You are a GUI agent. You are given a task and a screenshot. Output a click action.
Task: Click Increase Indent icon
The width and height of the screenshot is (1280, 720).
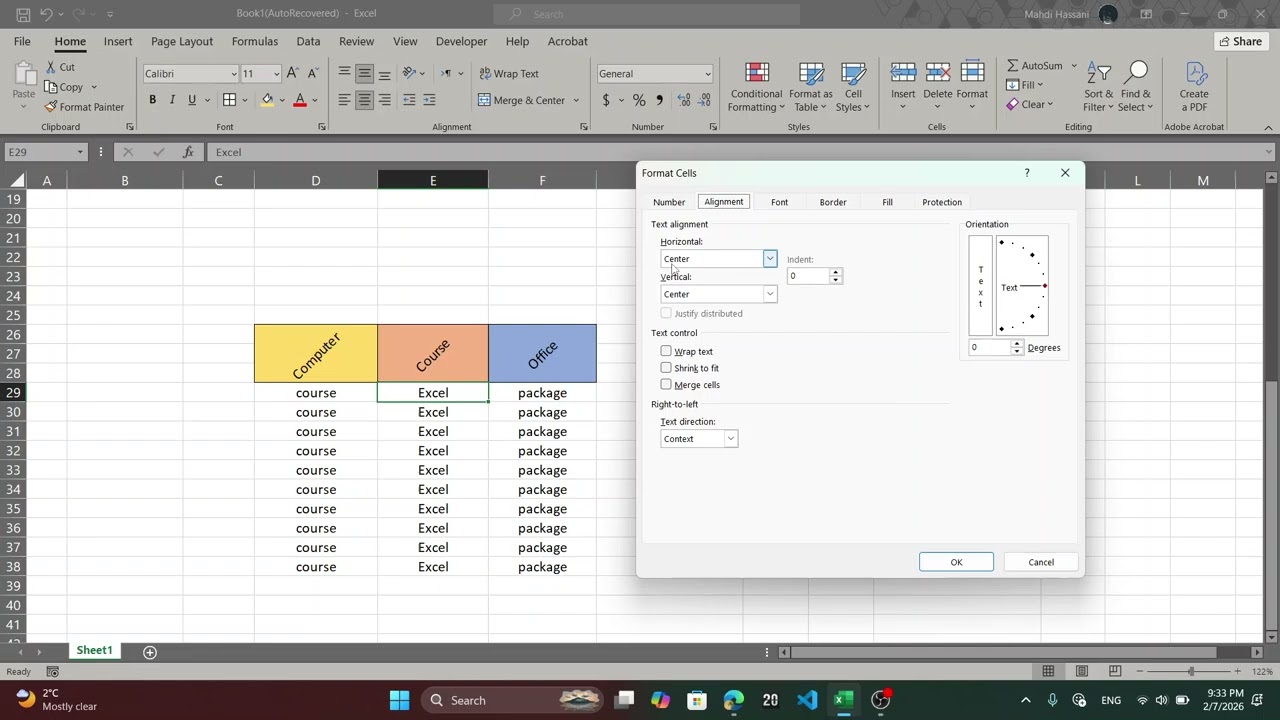pos(429,100)
